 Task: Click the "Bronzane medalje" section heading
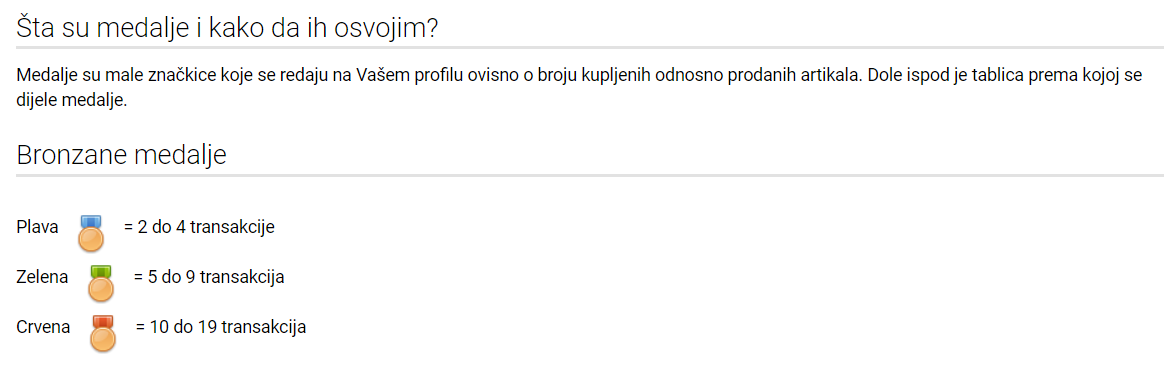pyautogui.click(x=121, y=155)
